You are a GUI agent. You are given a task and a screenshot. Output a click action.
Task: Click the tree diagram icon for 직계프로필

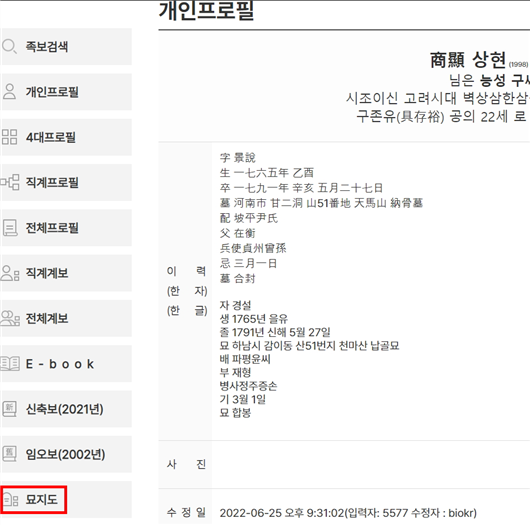pos(10,182)
